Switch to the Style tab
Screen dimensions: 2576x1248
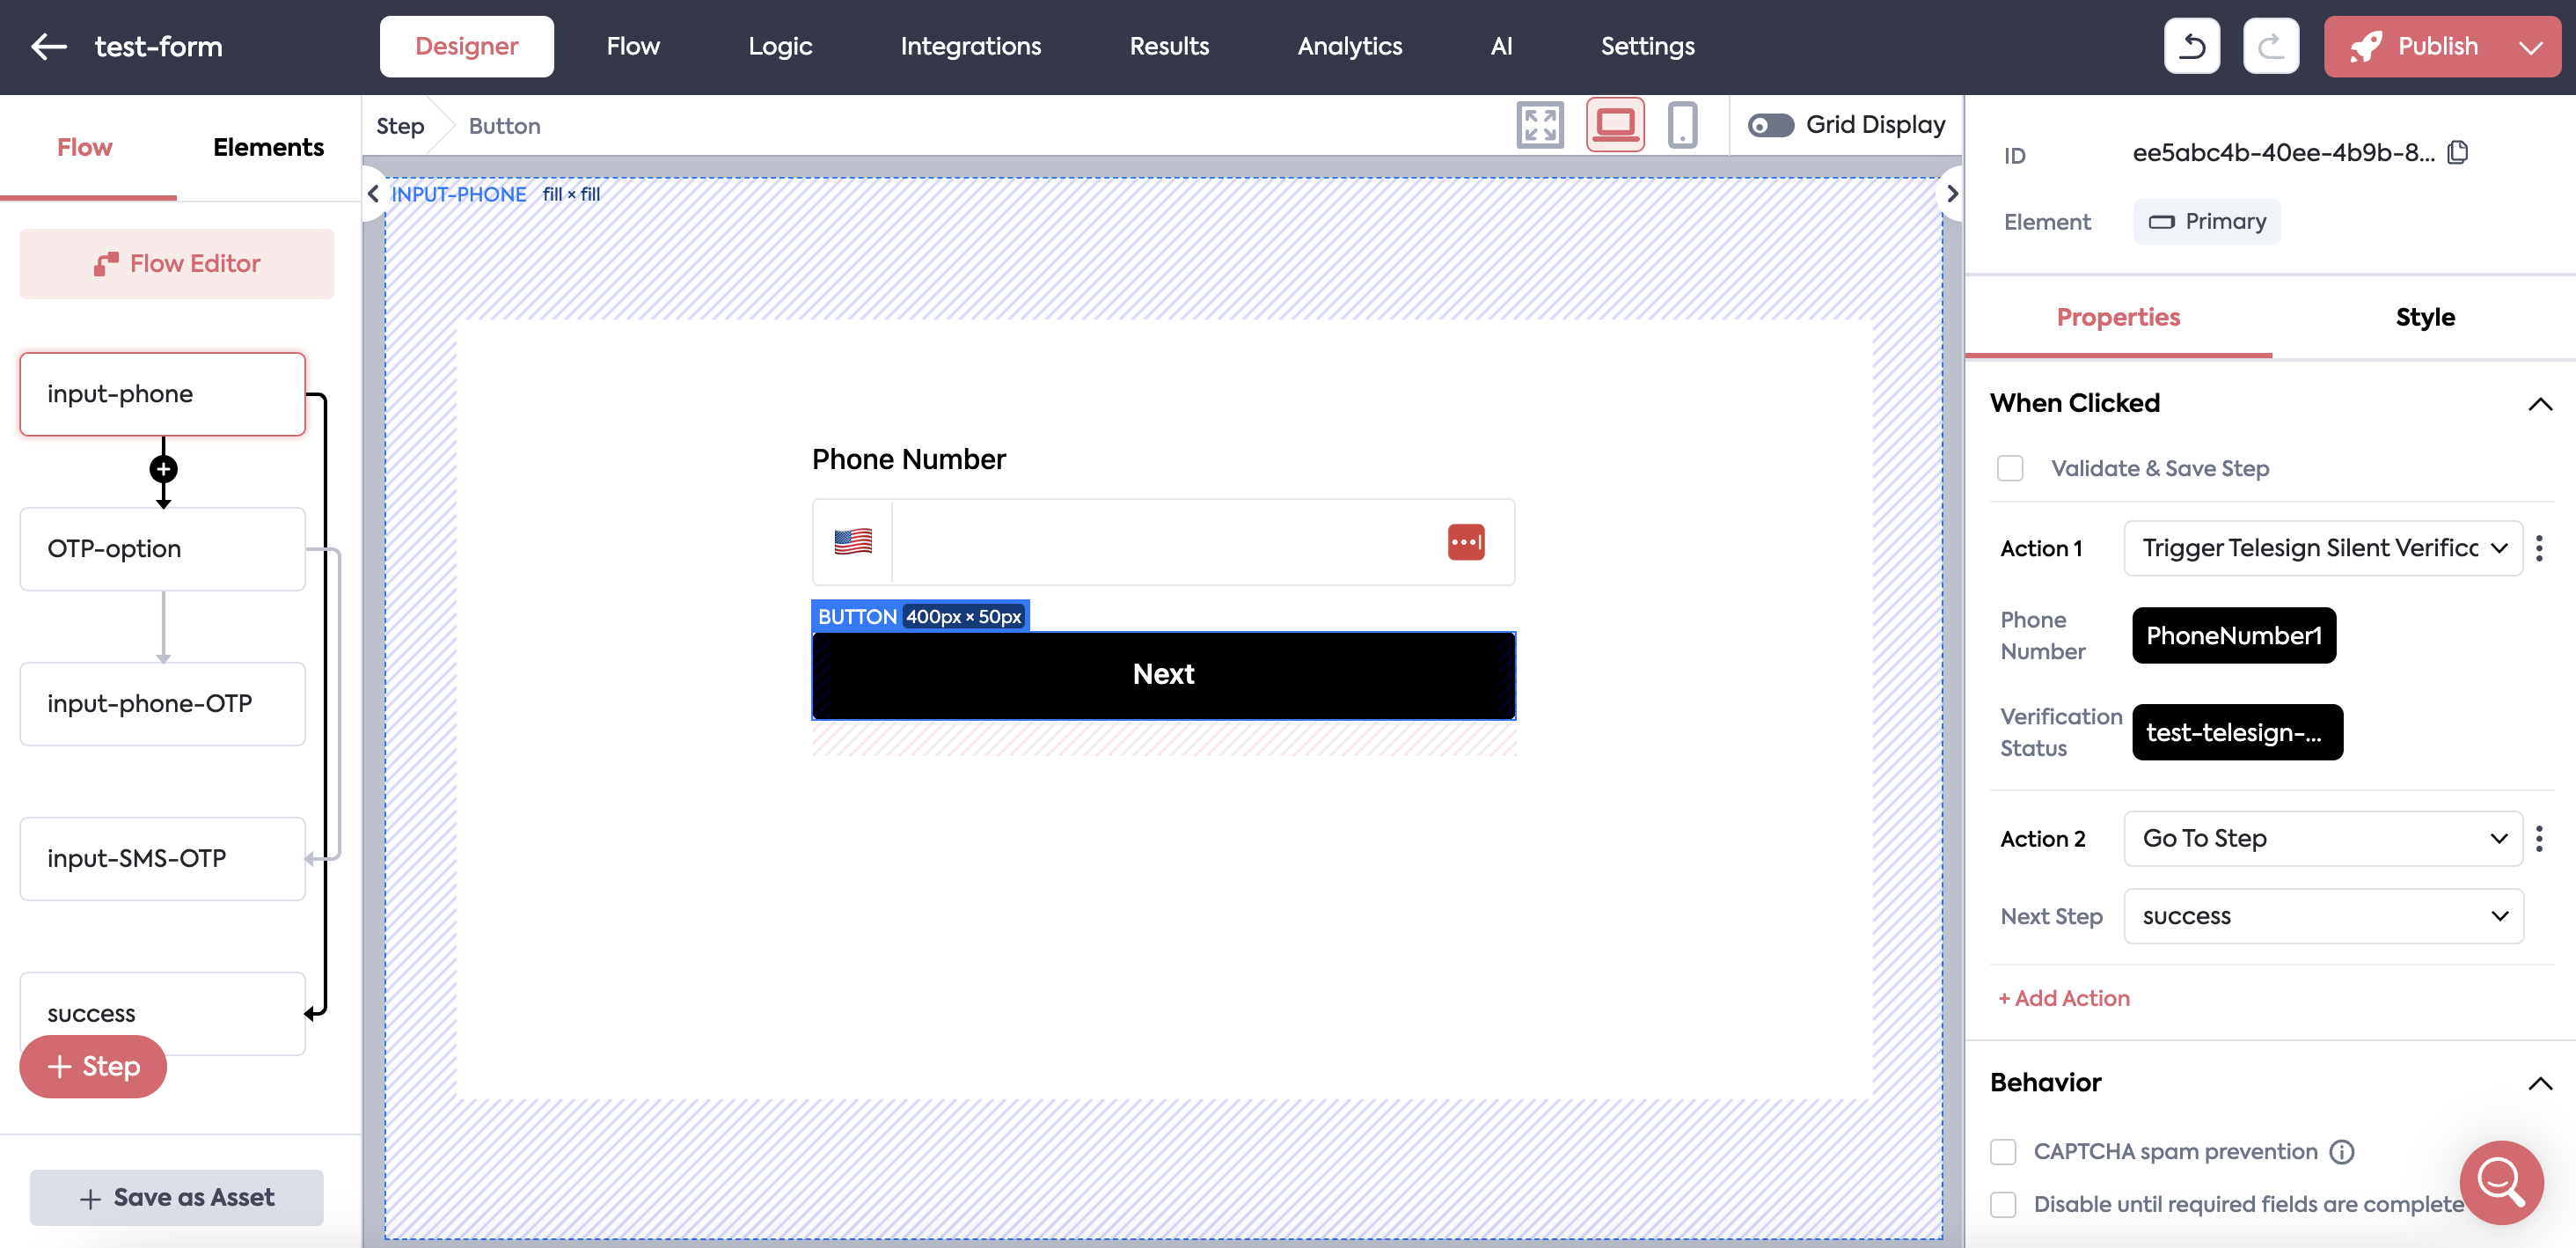pos(2424,317)
